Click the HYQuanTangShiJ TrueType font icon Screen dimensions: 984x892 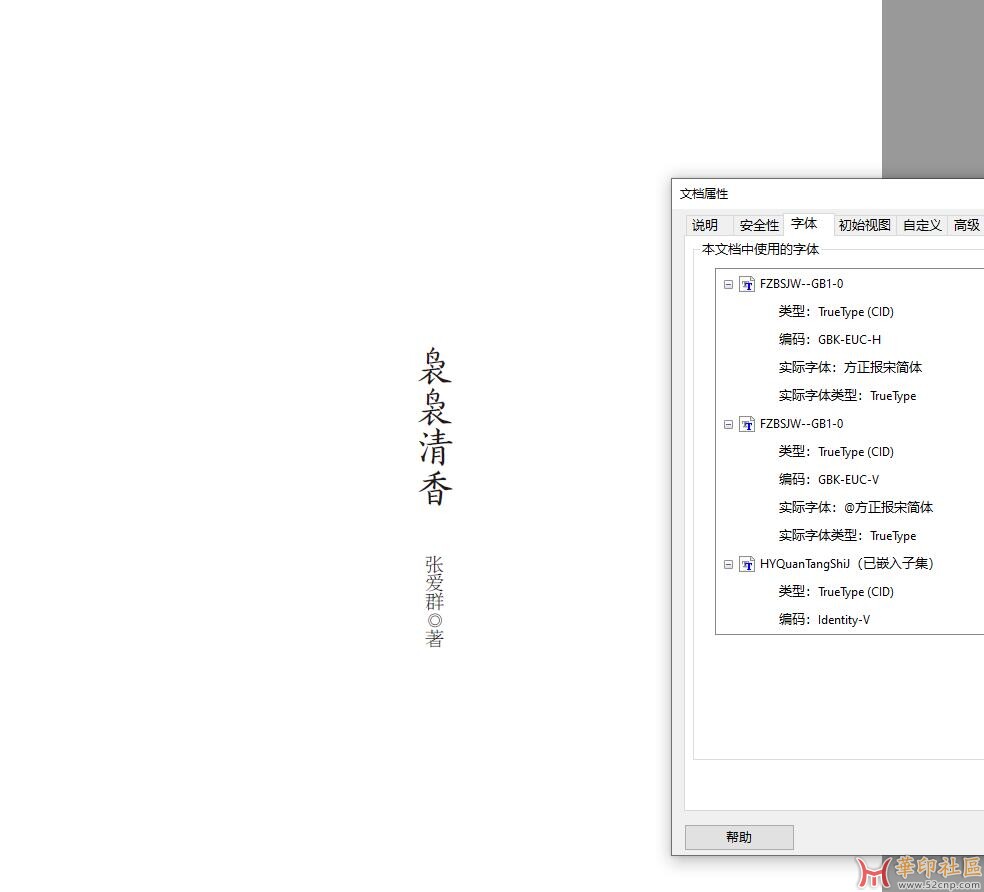click(x=747, y=564)
